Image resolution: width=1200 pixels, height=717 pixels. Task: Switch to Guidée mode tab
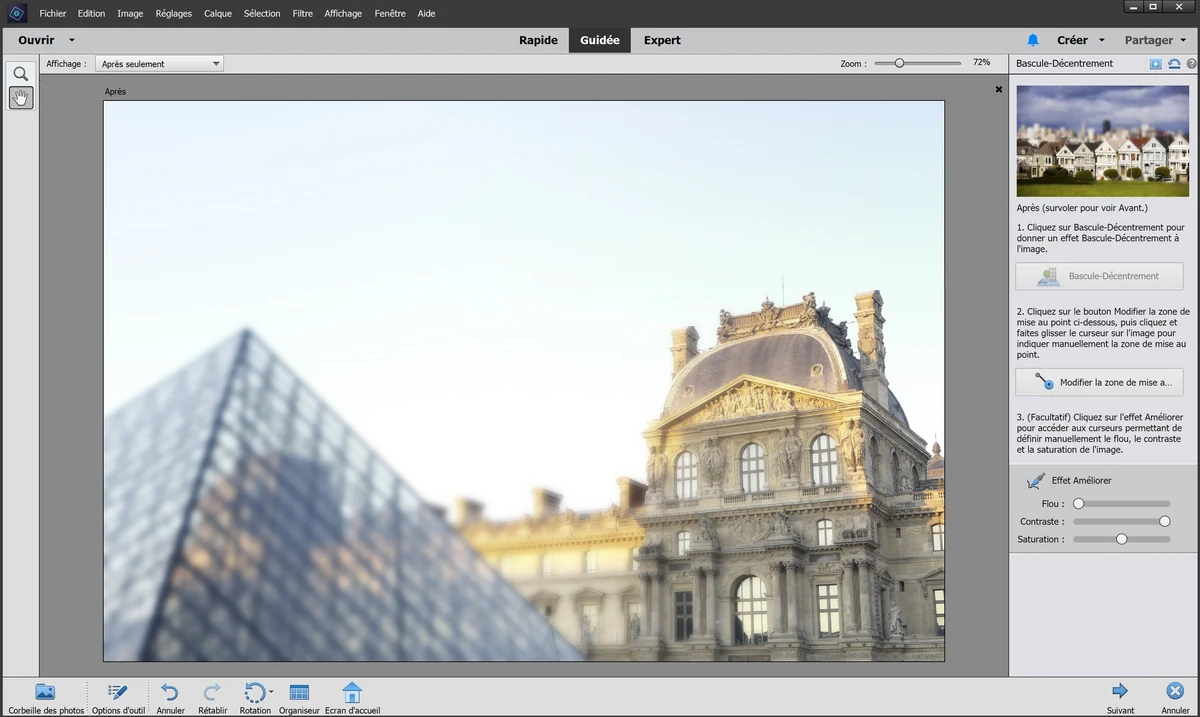[600, 41]
